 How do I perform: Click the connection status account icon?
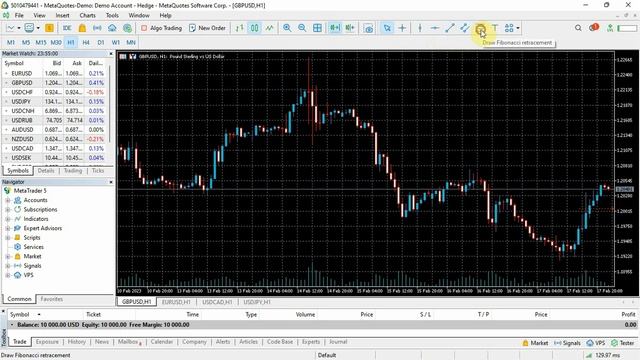[610, 28]
